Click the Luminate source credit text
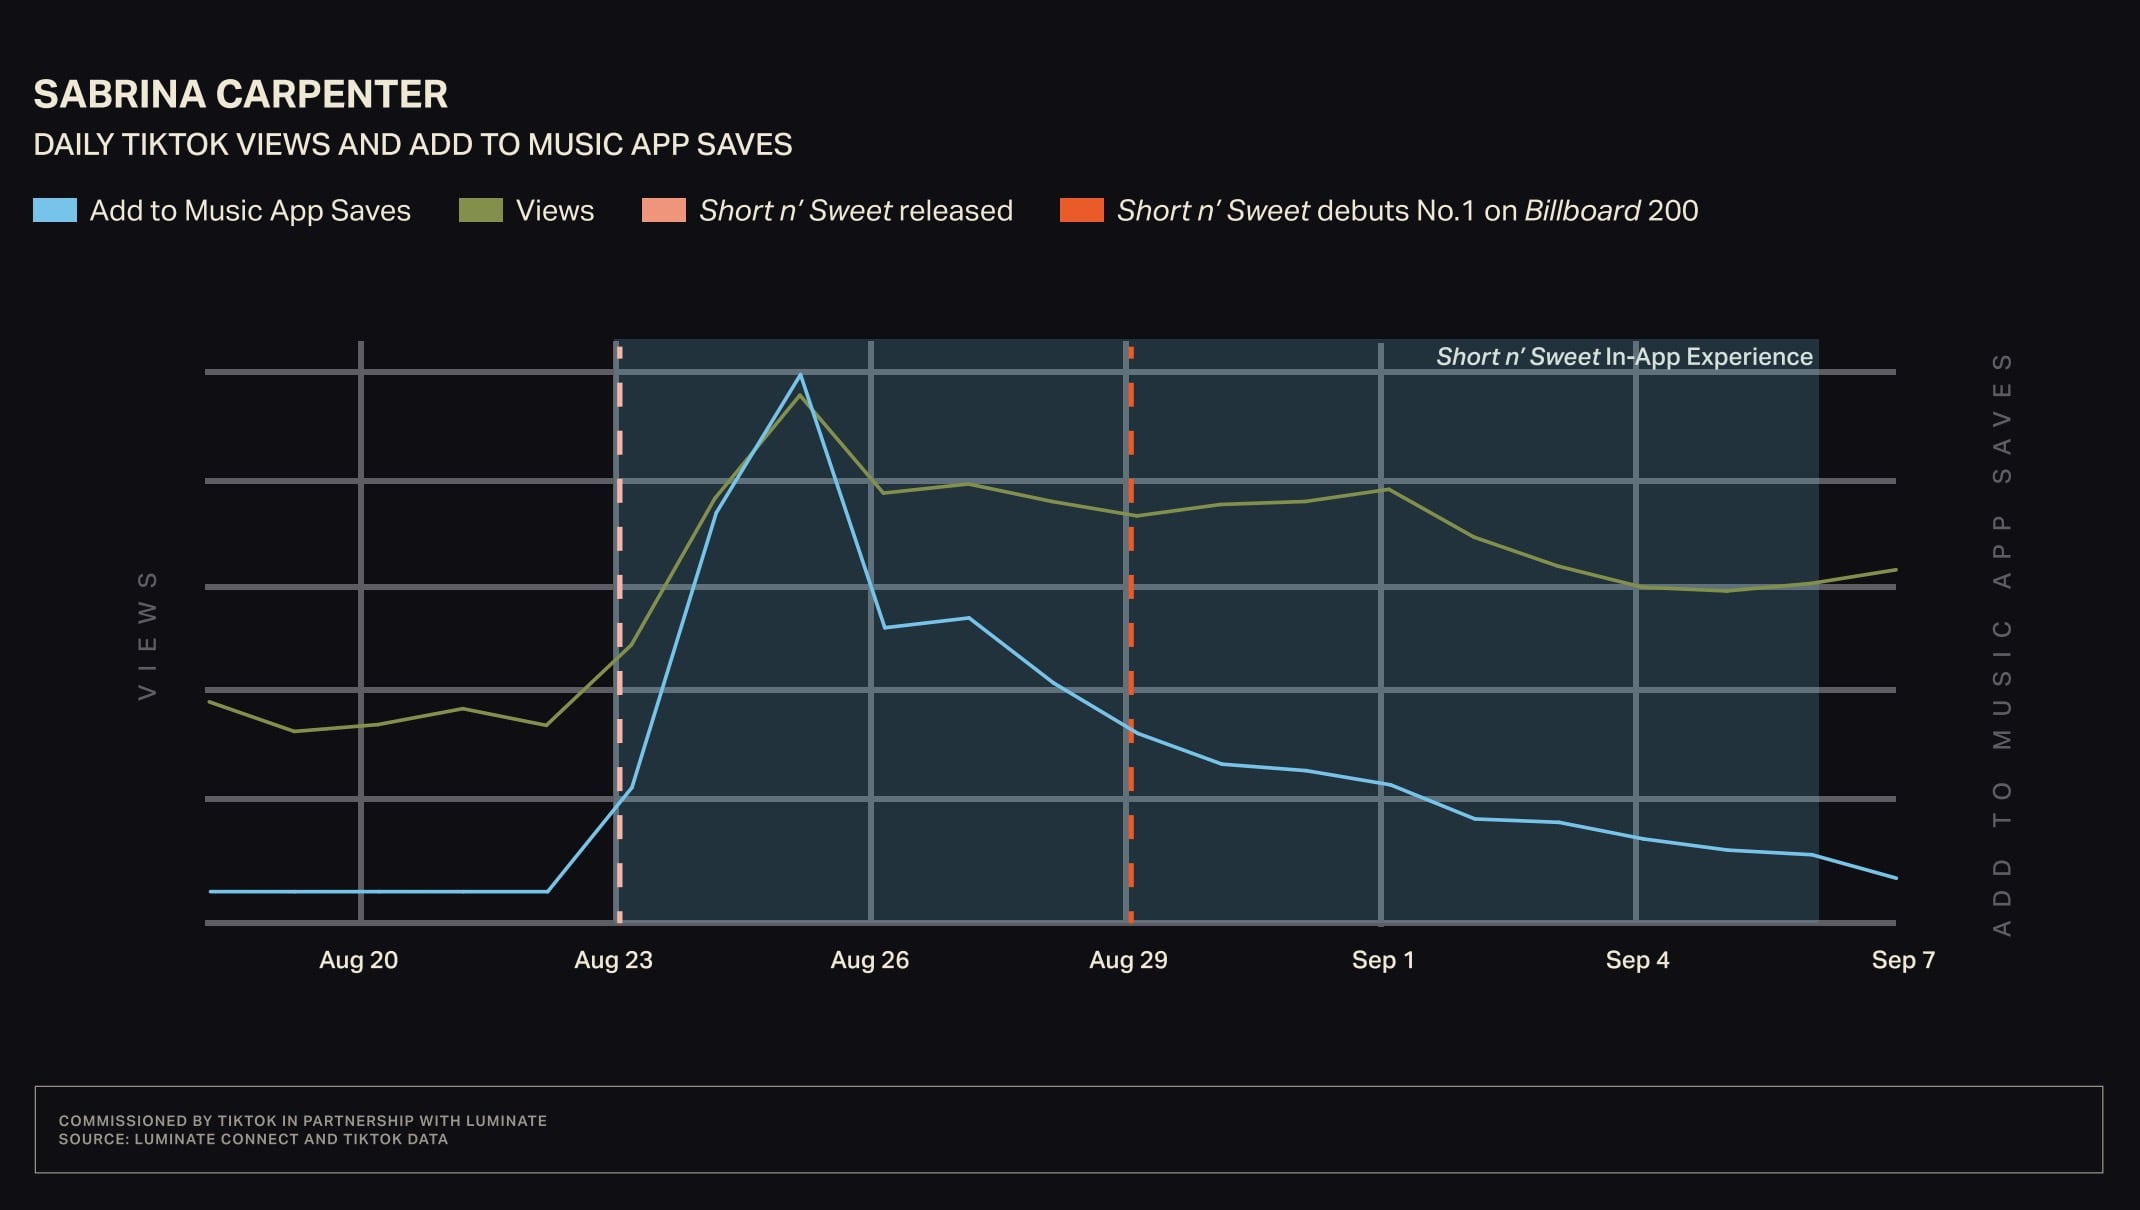This screenshot has height=1210, width=2140. pos(253,1139)
